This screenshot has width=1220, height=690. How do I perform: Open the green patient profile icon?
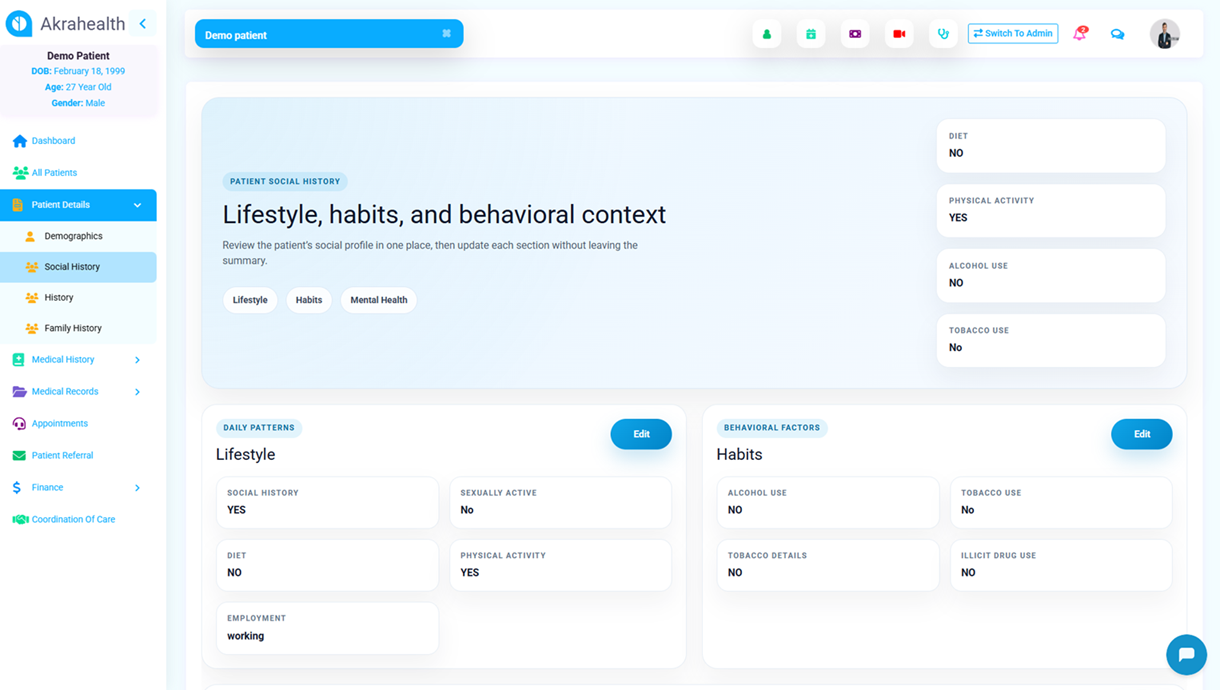(767, 34)
